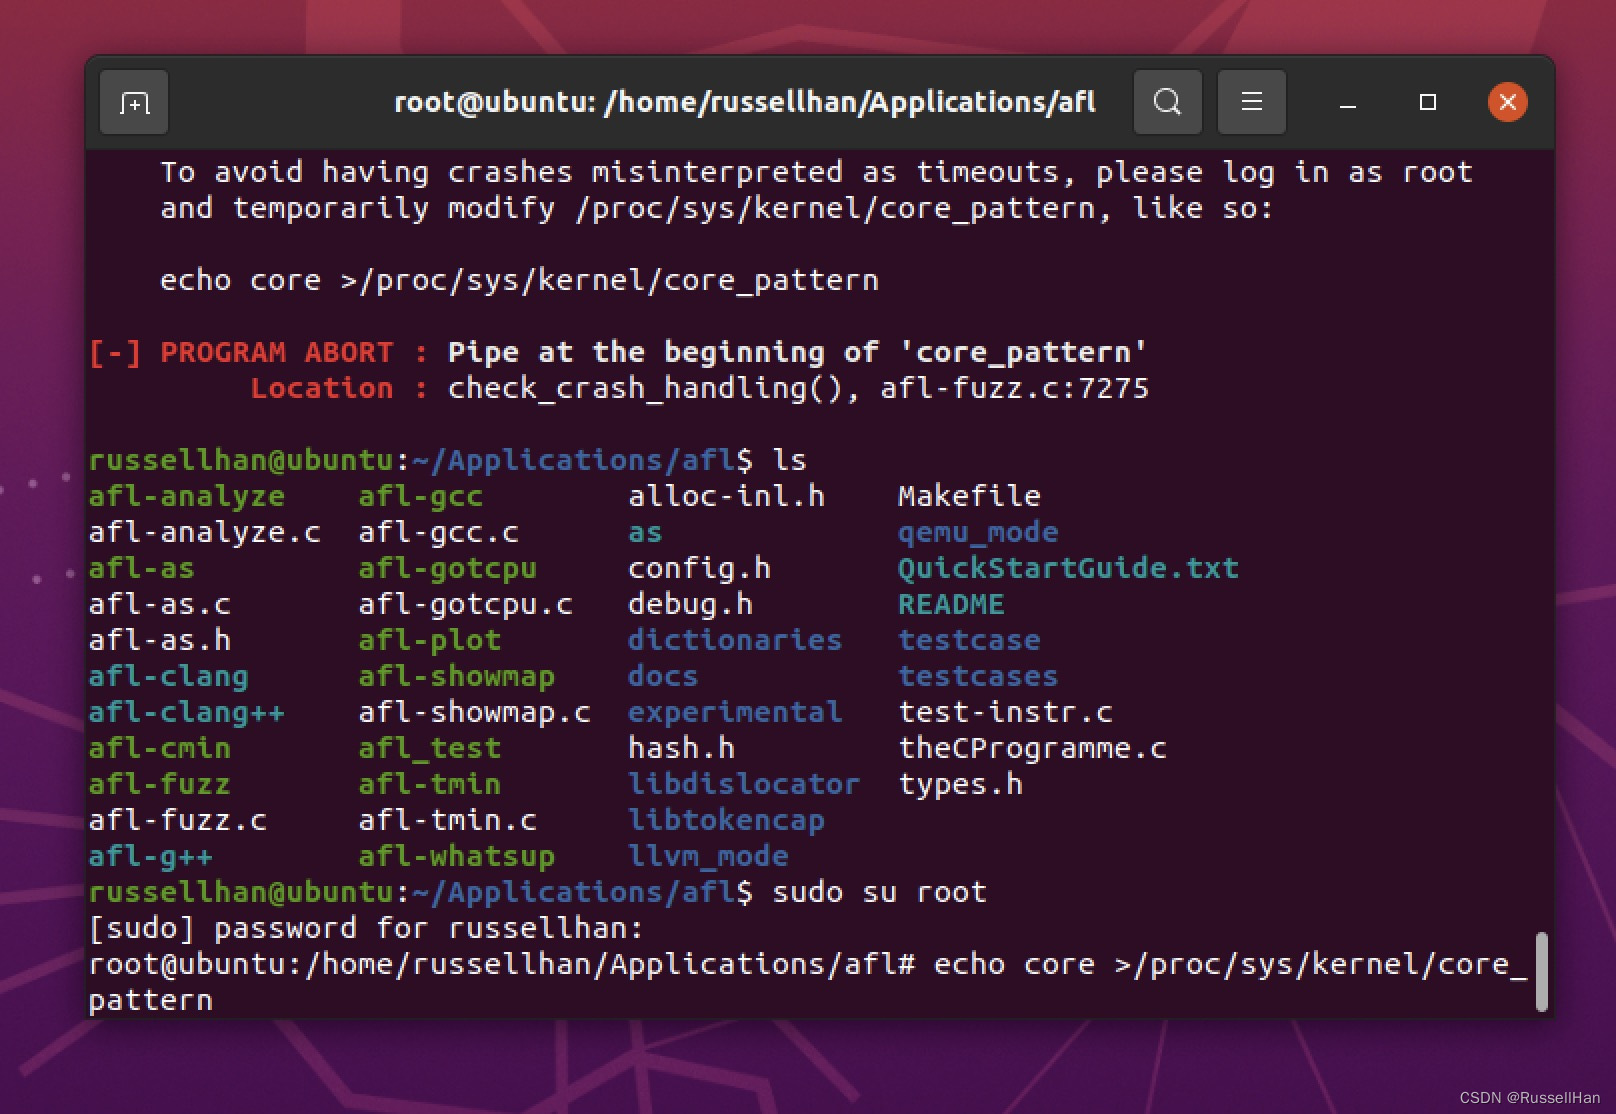The image size is (1616, 1114).
Task: Click the afl-cmin entry
Action: (x=160, y=748)
